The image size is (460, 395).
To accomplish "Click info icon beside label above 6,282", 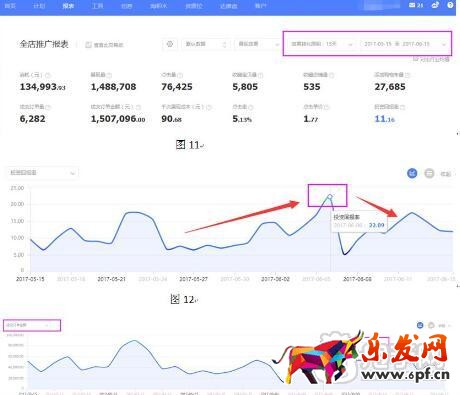I will point(48,107).
